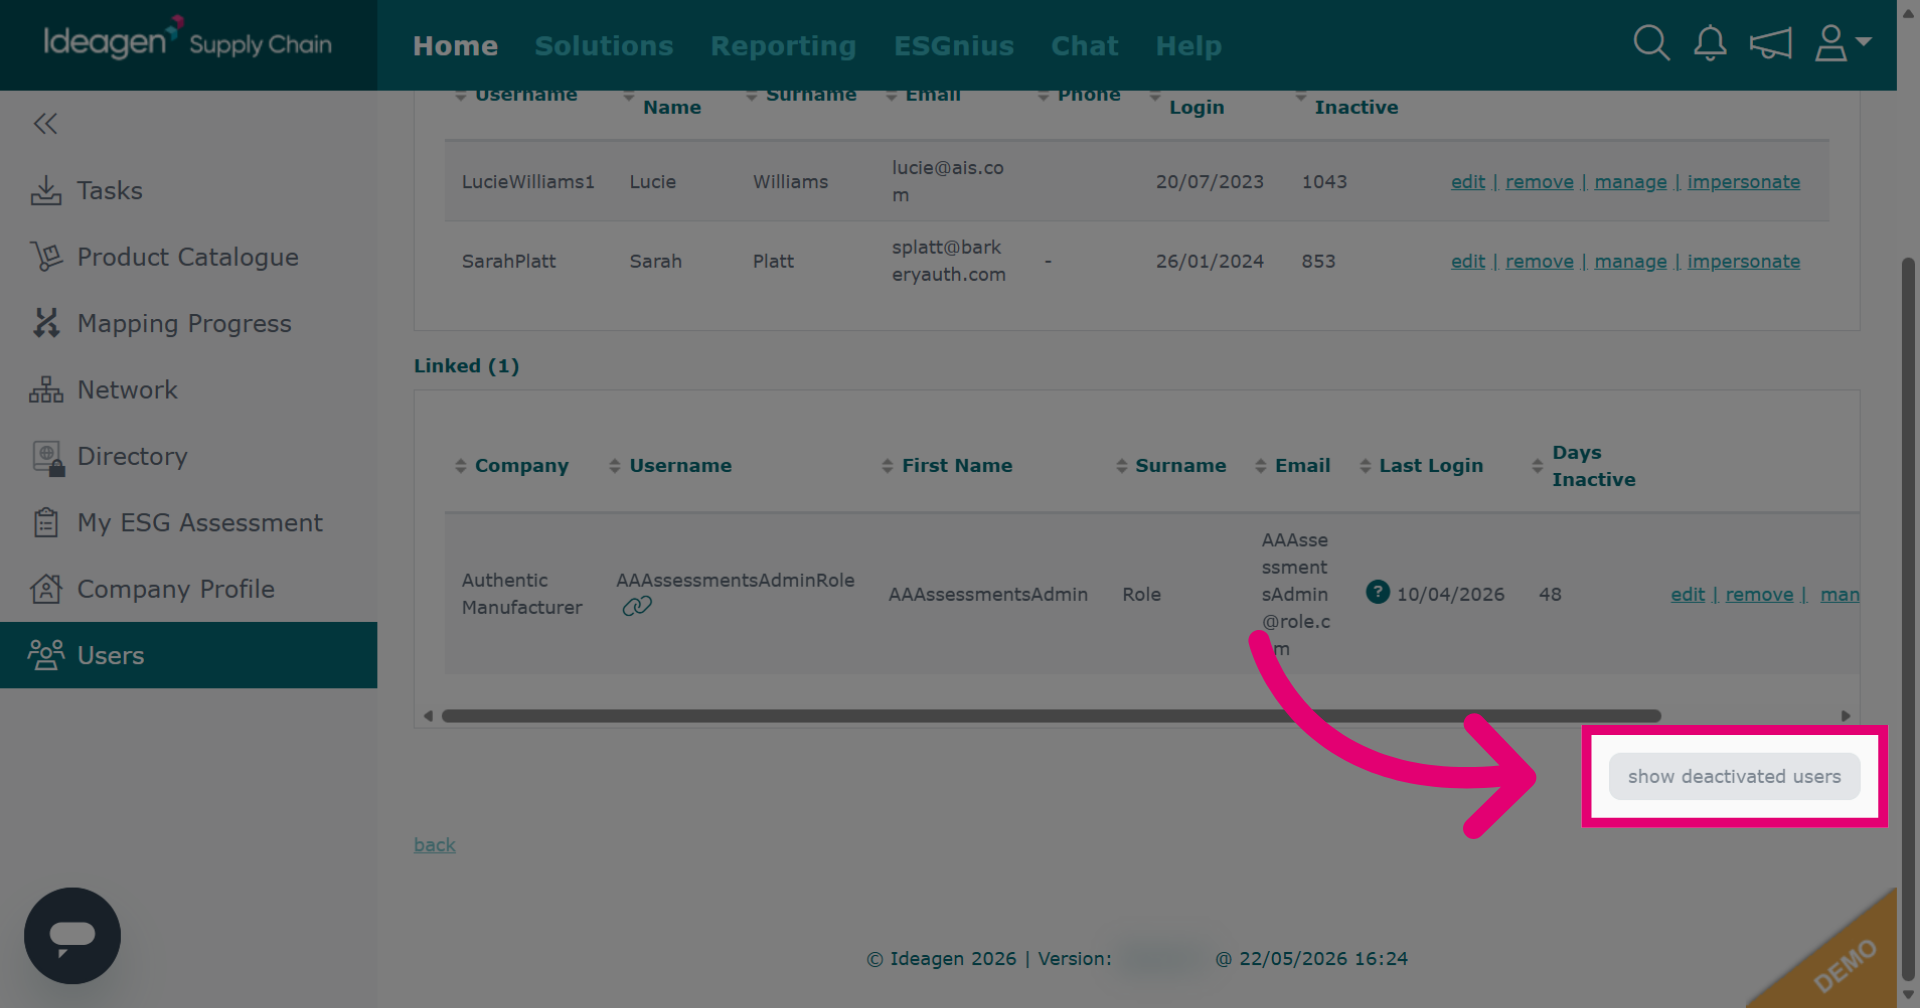The image size is (1920, 1008).
Task: Click horizontal scrollbar left arrow
Action: coord(428,716)
